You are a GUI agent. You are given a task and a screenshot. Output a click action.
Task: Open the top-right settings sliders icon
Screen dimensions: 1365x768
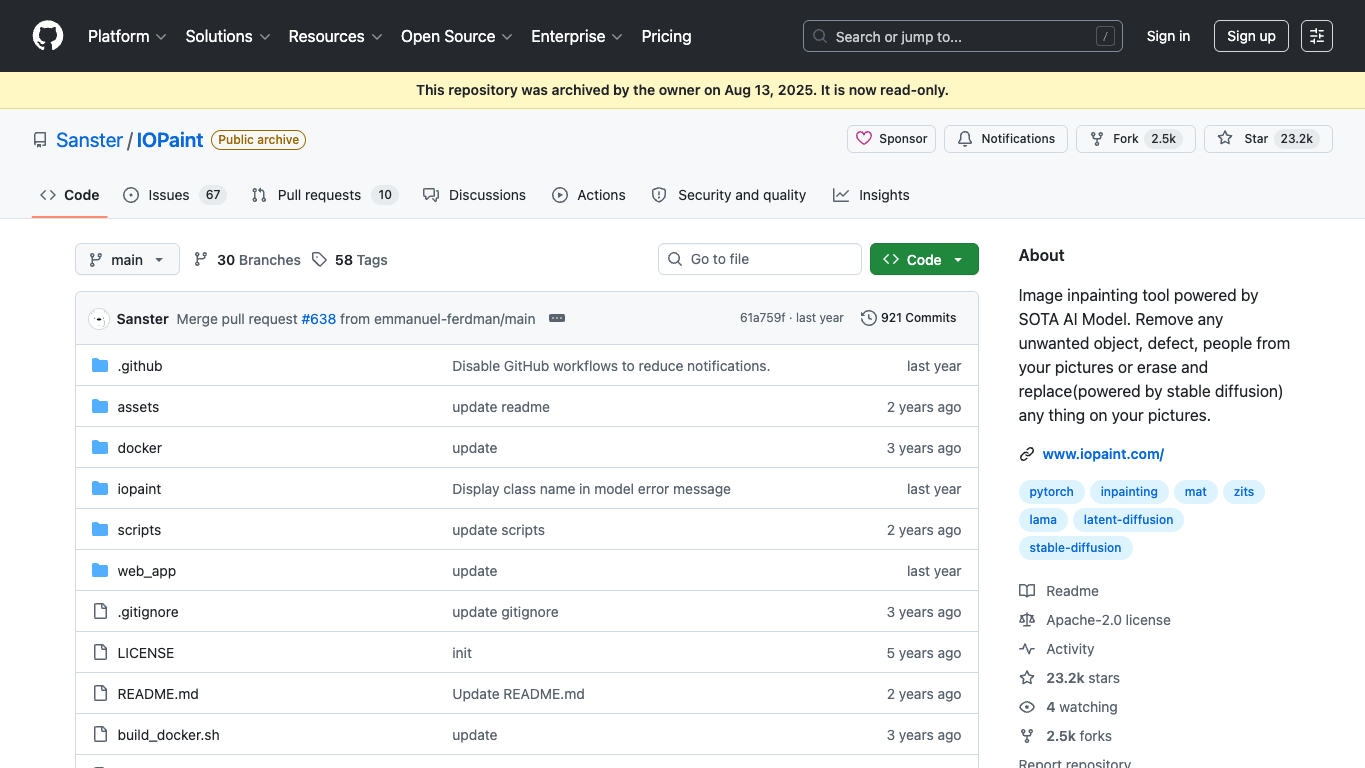[1317, 36]
